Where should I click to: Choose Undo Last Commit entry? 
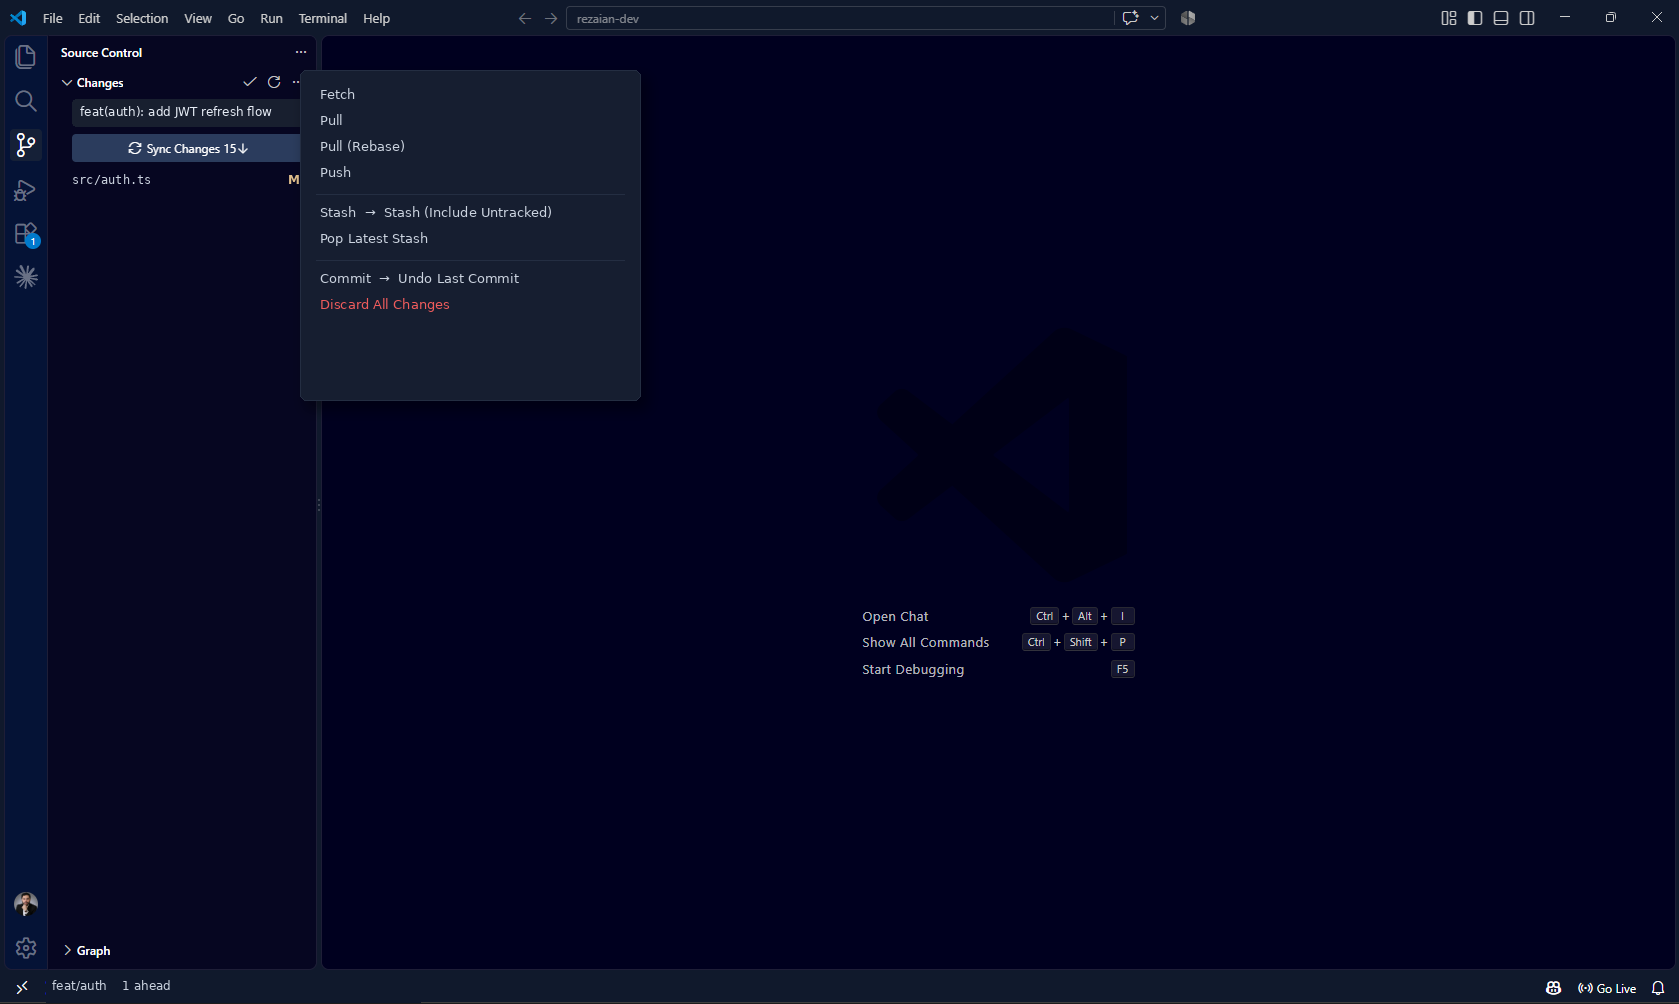(x=458, y=278)
